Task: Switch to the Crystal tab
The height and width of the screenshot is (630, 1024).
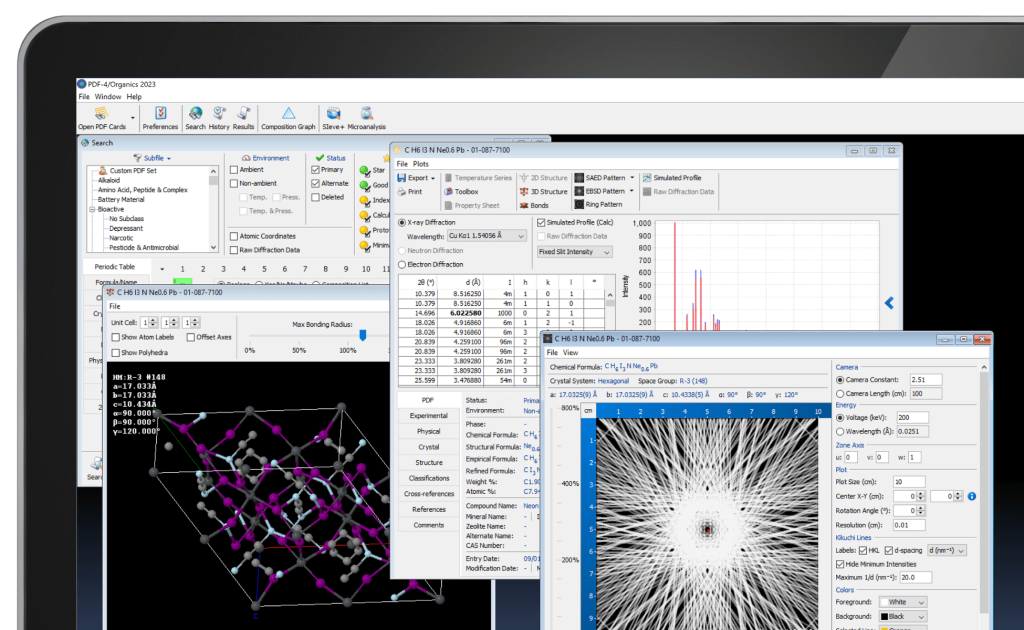Action: point(428,447)
